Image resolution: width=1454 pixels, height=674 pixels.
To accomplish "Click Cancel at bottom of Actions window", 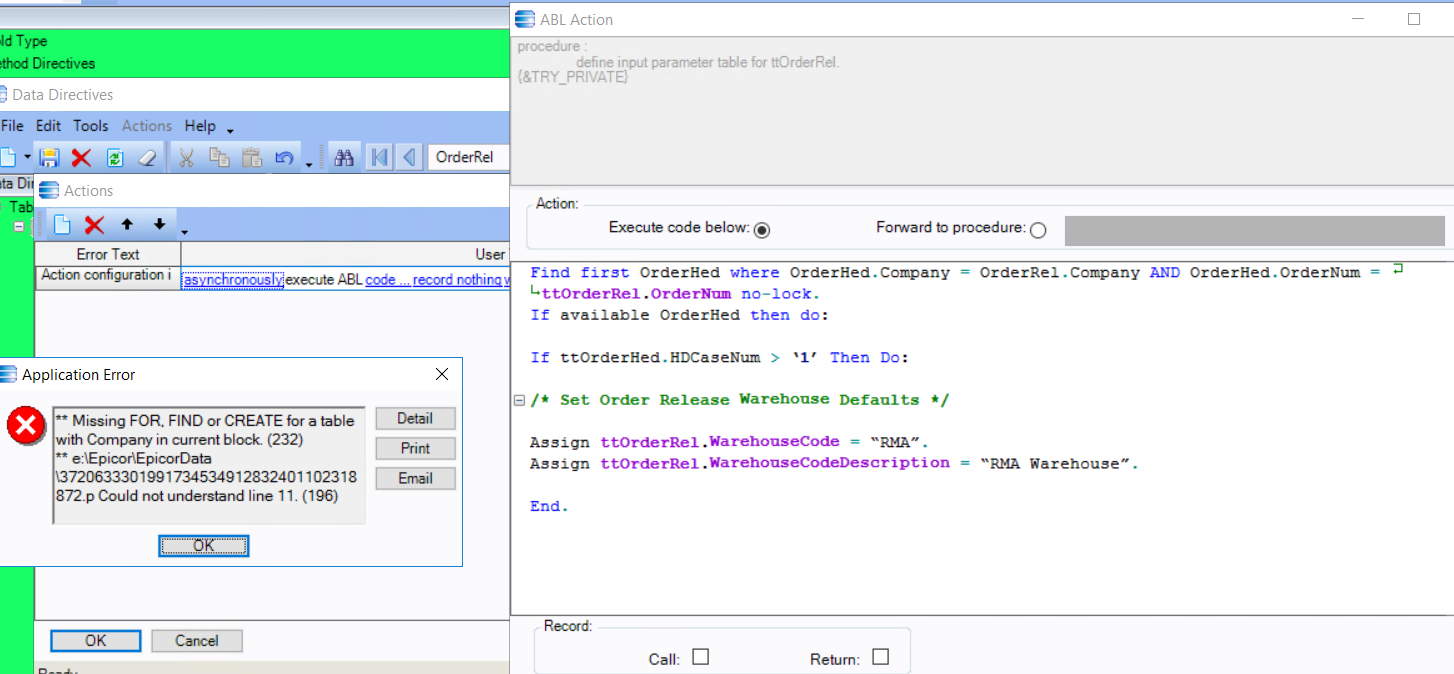I will click(x=197, y=641).
